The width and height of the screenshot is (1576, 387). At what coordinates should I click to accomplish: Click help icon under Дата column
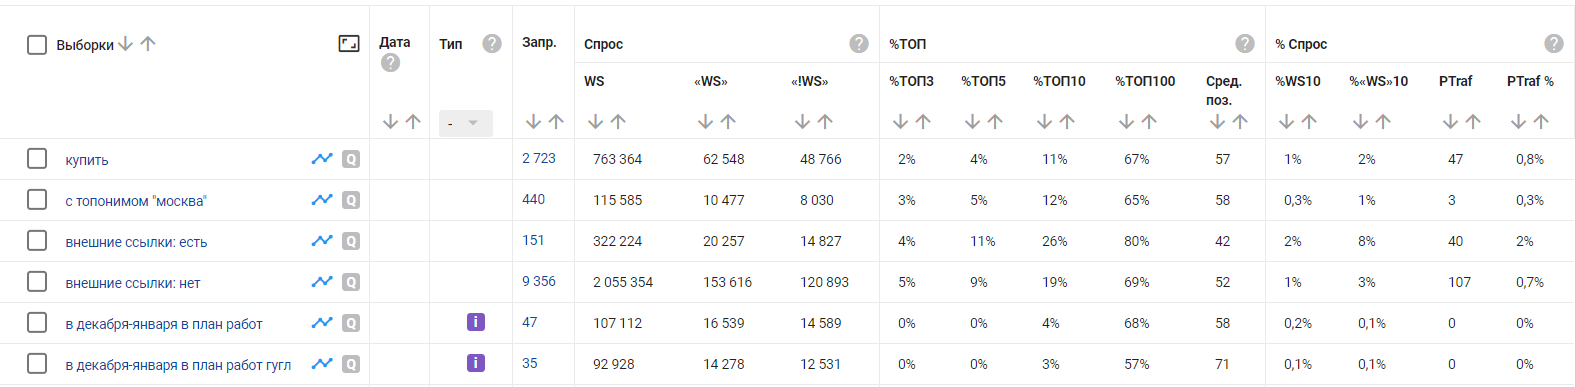[391, 62]
